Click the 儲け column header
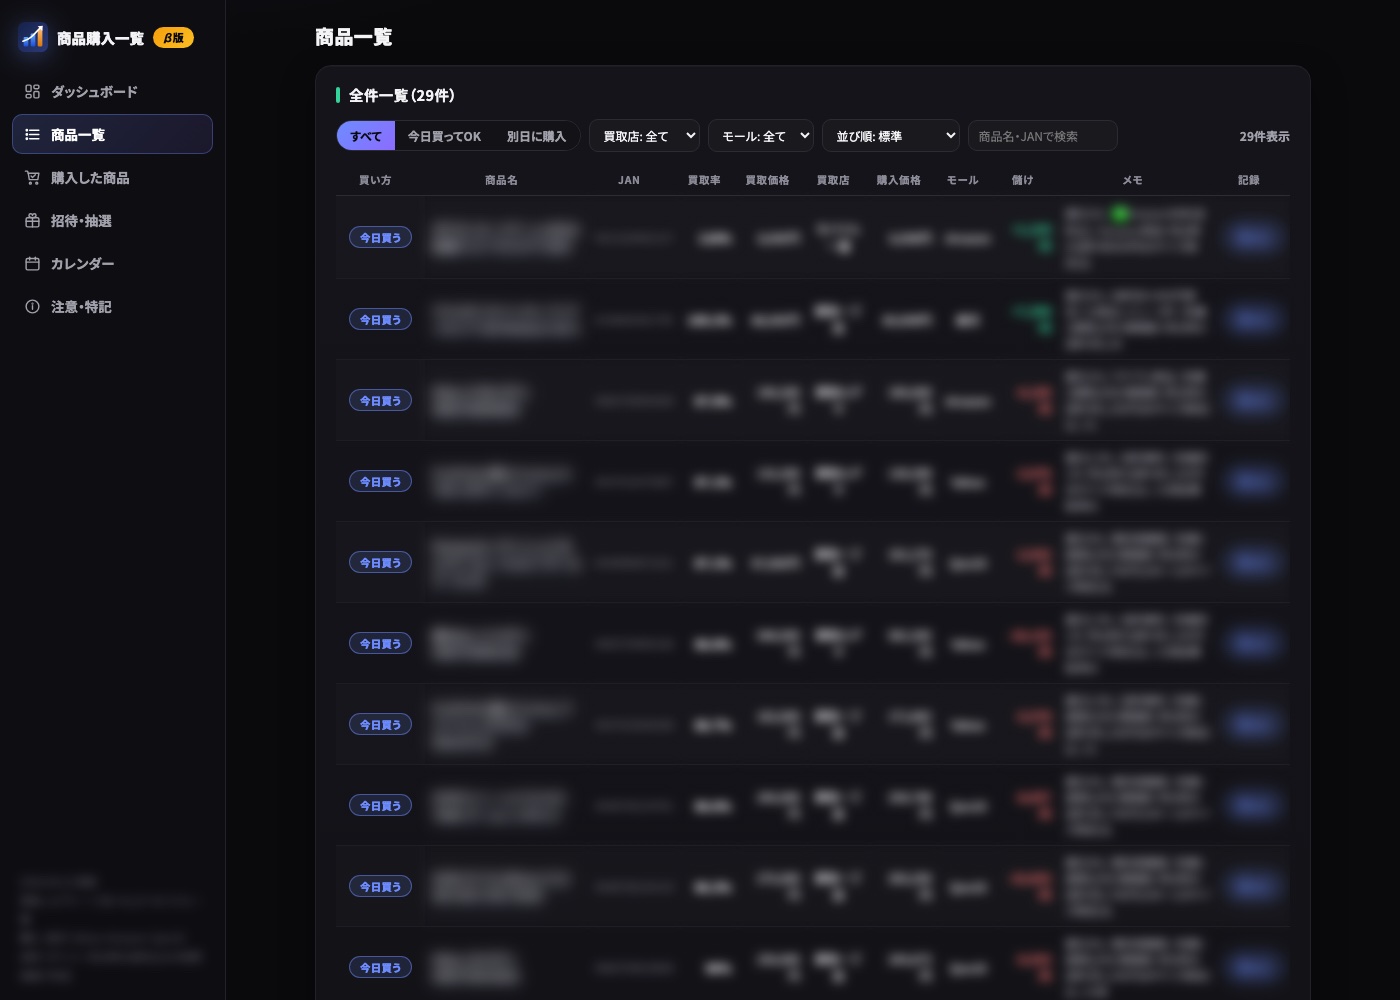Image resolution: width=1400 pixels, height=1000 pixels. [x=1022, y=180]
